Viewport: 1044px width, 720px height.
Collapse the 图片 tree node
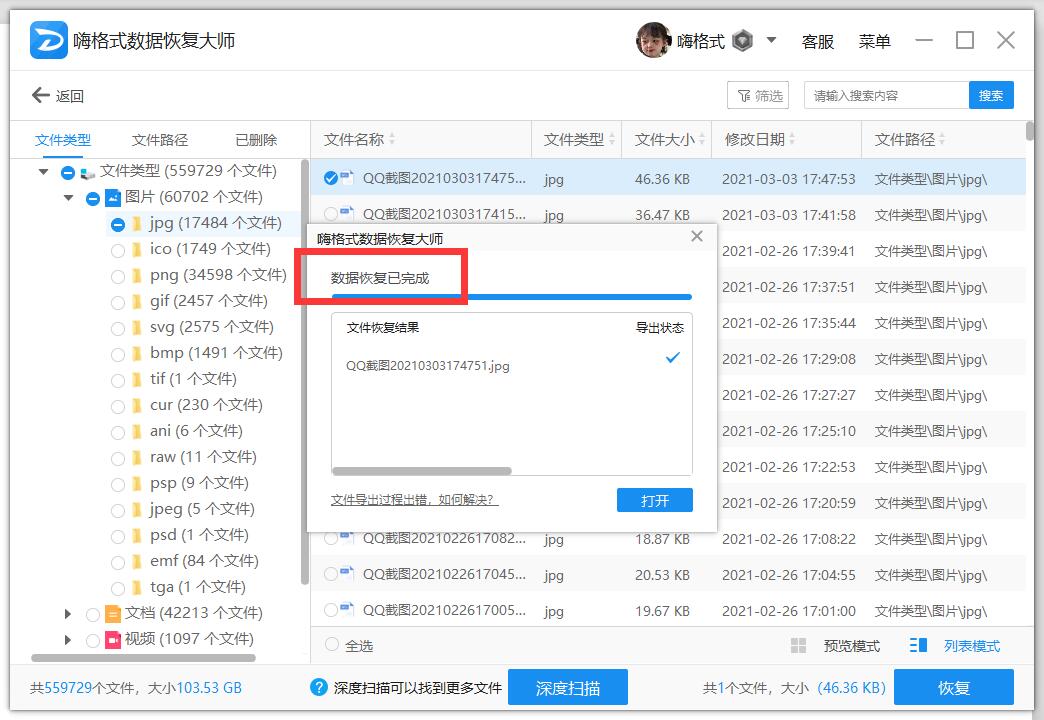(x=68, y=198)
